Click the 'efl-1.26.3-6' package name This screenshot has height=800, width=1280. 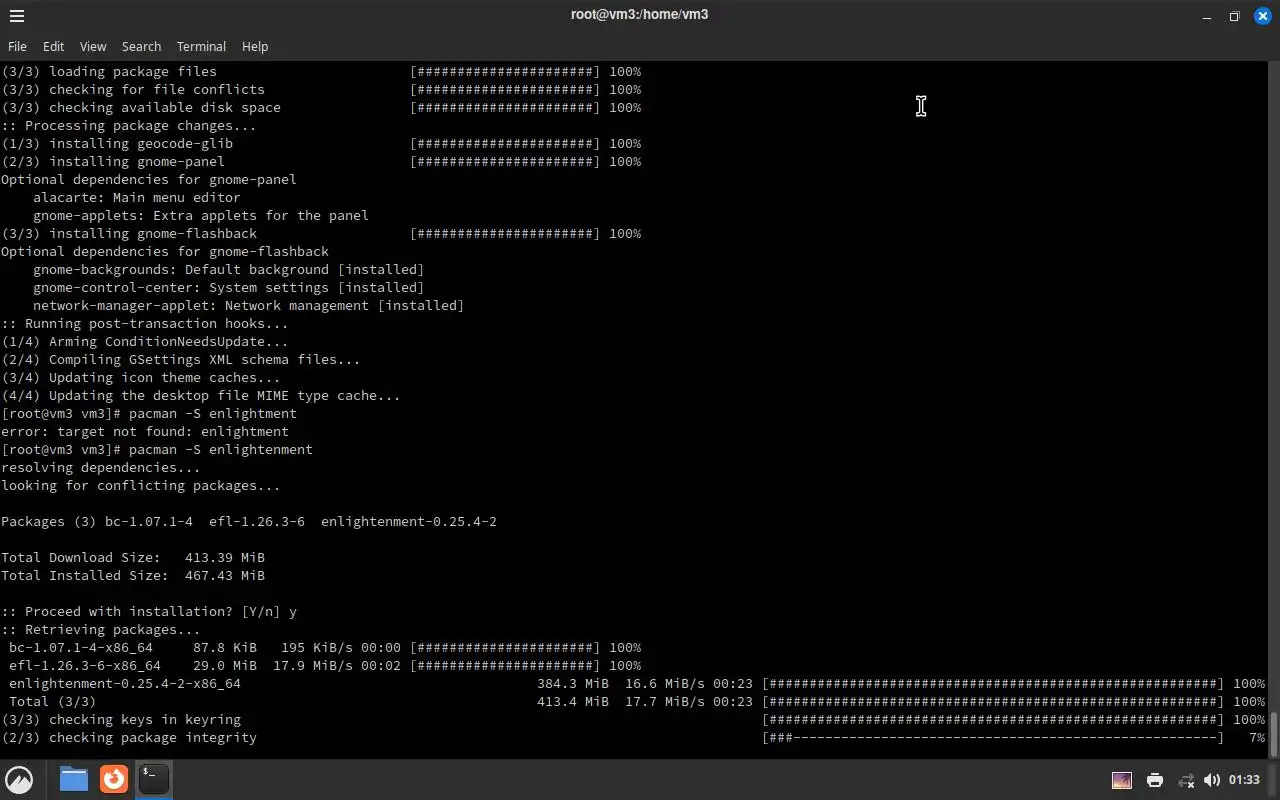[x=257, y=522]
